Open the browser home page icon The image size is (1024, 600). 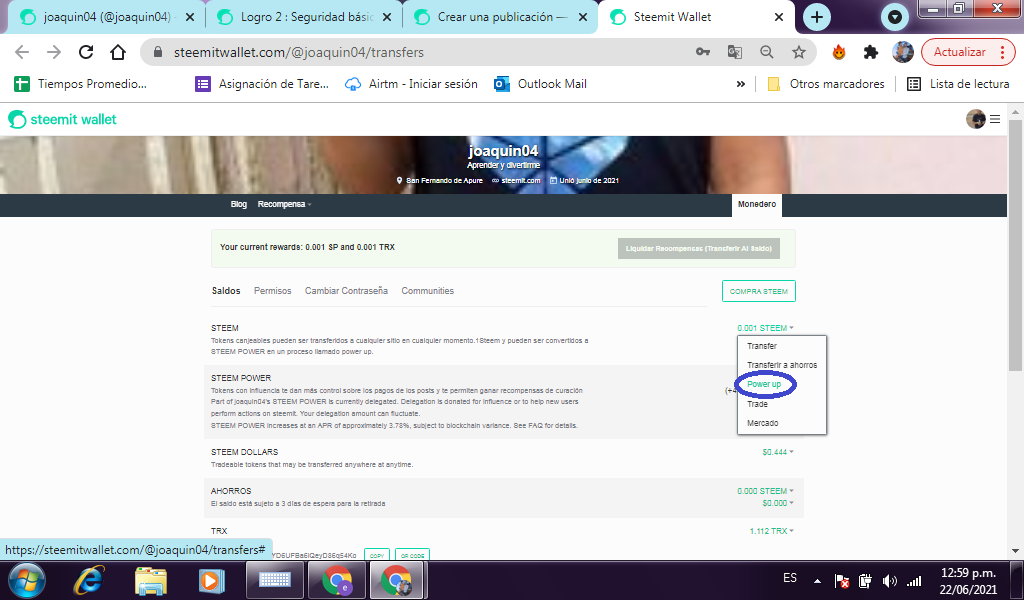pos(118,52)
